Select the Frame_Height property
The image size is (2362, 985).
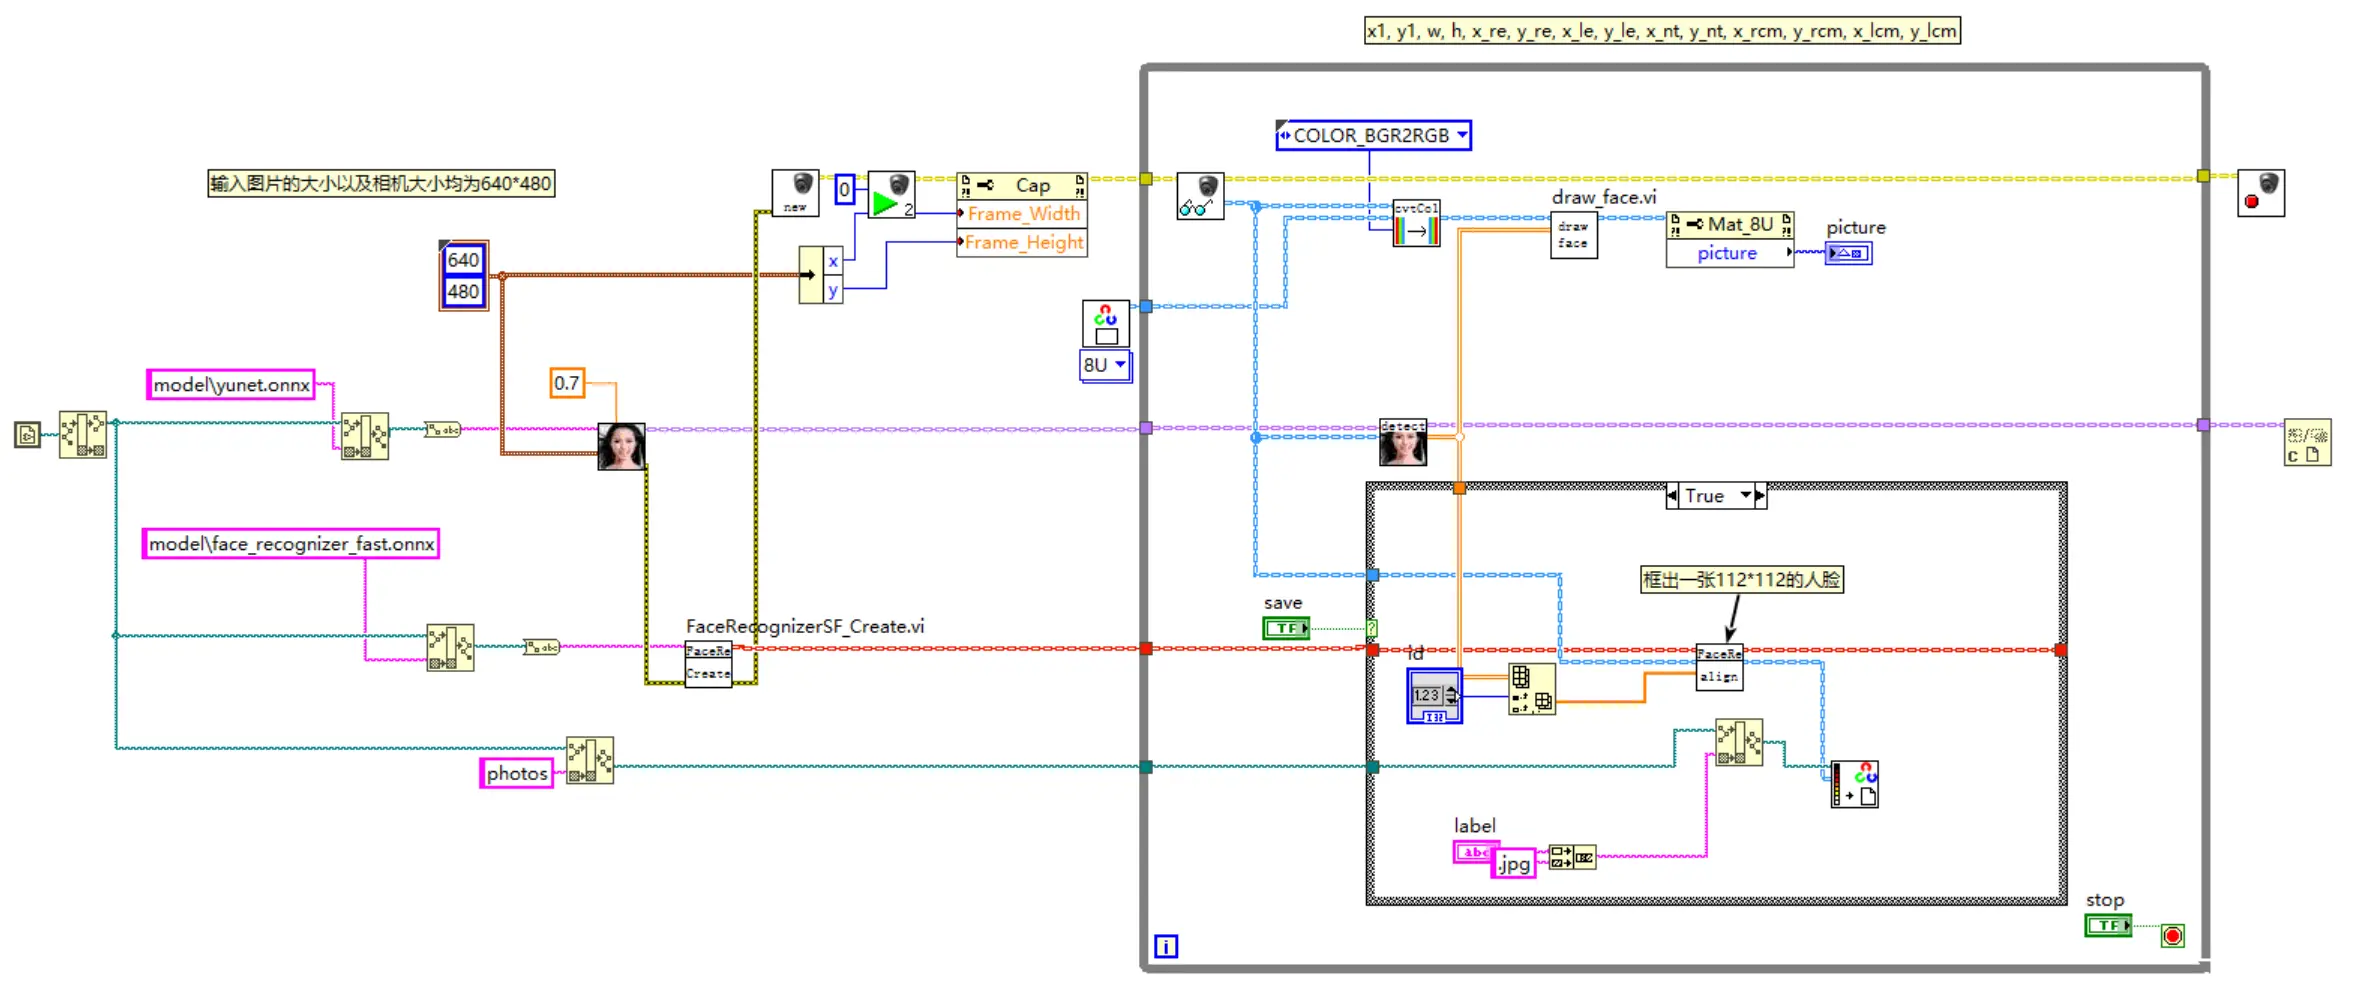tap(1022, 243)
